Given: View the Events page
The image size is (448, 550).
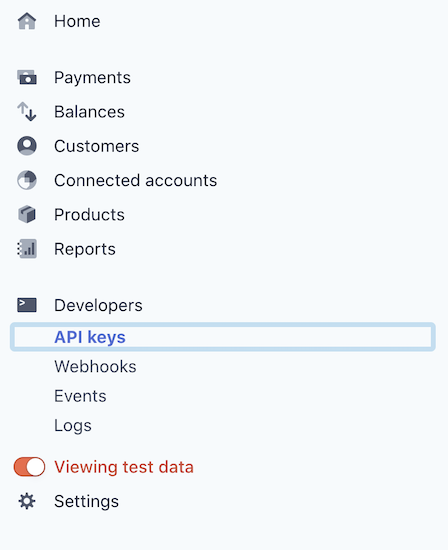Looking at the screenshot, I should (80, 396).
